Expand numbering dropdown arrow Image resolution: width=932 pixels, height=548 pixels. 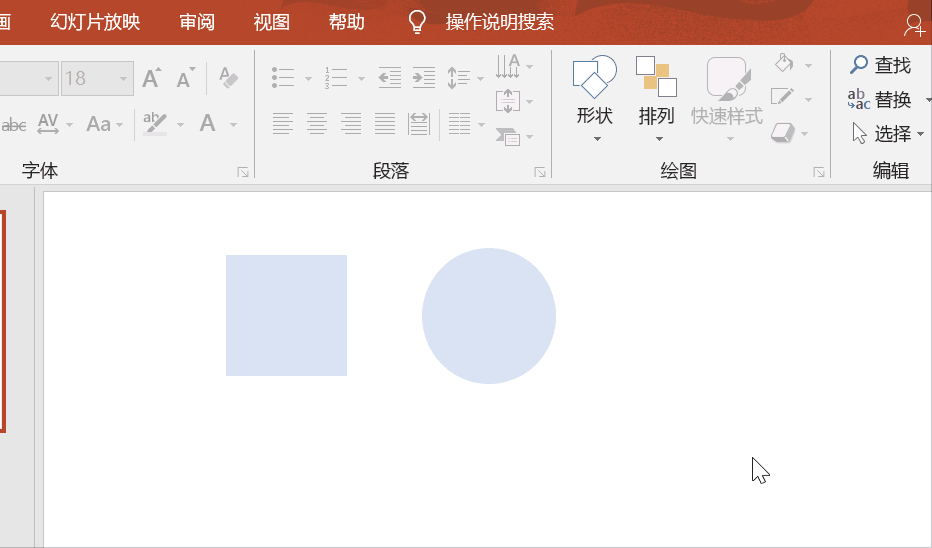click(361, 78)
